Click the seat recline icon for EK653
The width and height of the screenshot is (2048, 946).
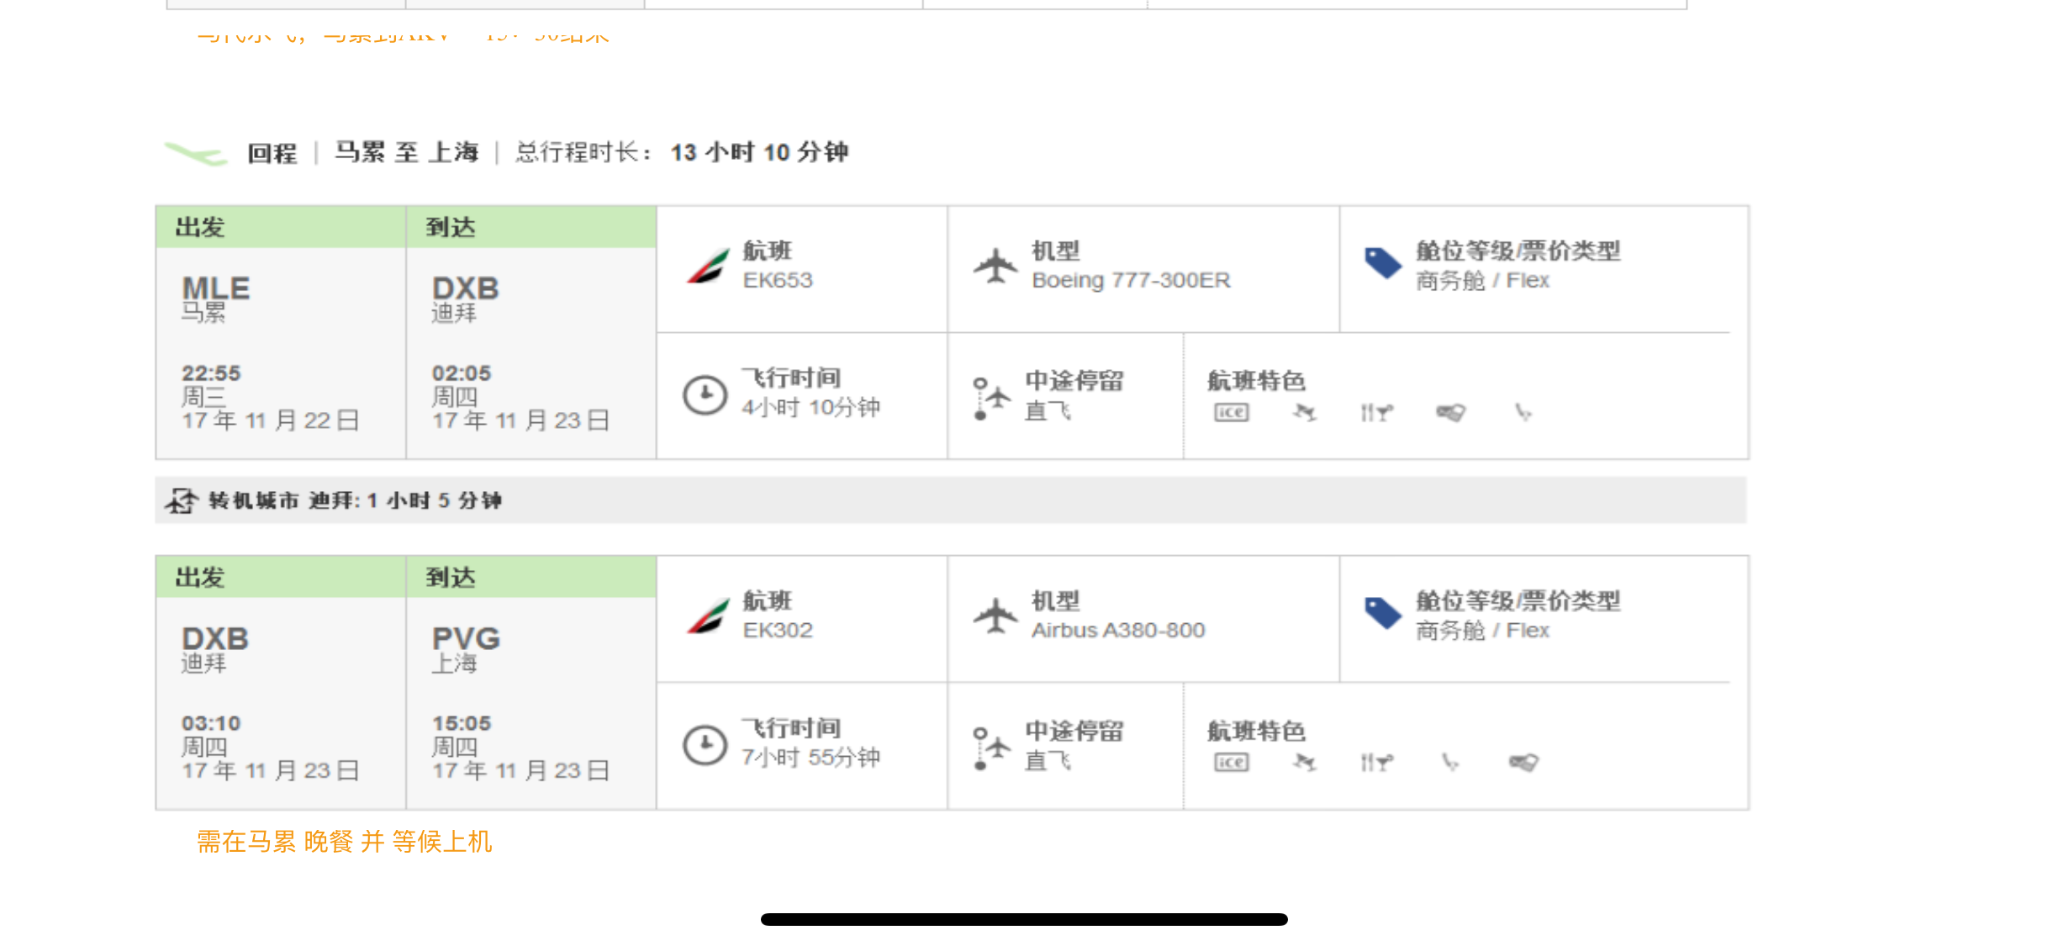coord(1523,412)
